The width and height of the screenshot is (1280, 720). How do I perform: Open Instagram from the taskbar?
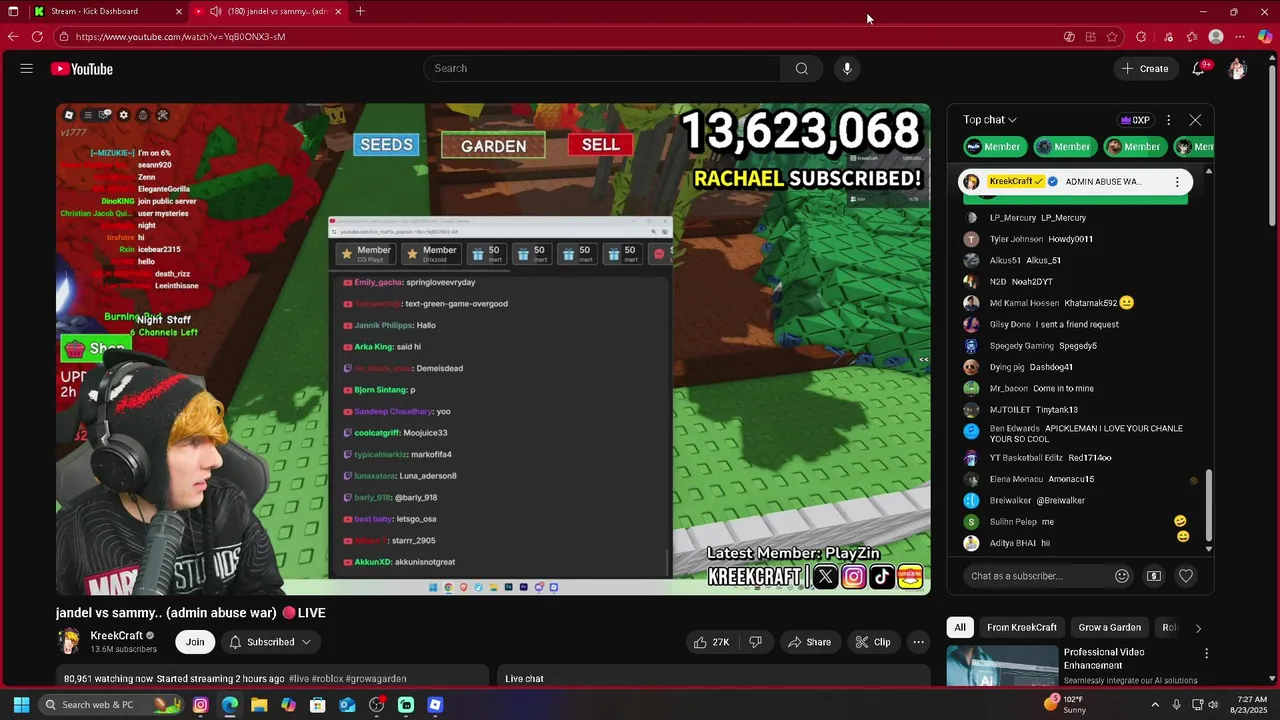(200, 705)
